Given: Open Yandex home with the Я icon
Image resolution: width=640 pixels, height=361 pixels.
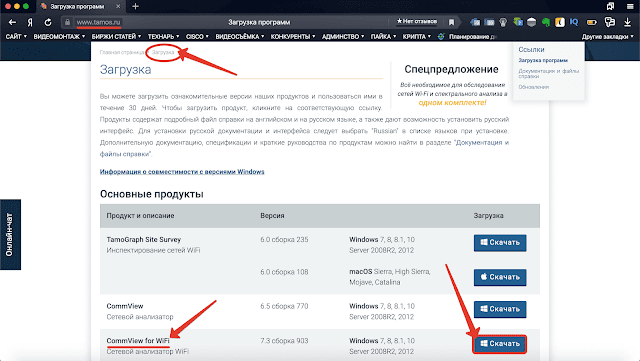Looking at the screenshot, I should tap(30, 22).
